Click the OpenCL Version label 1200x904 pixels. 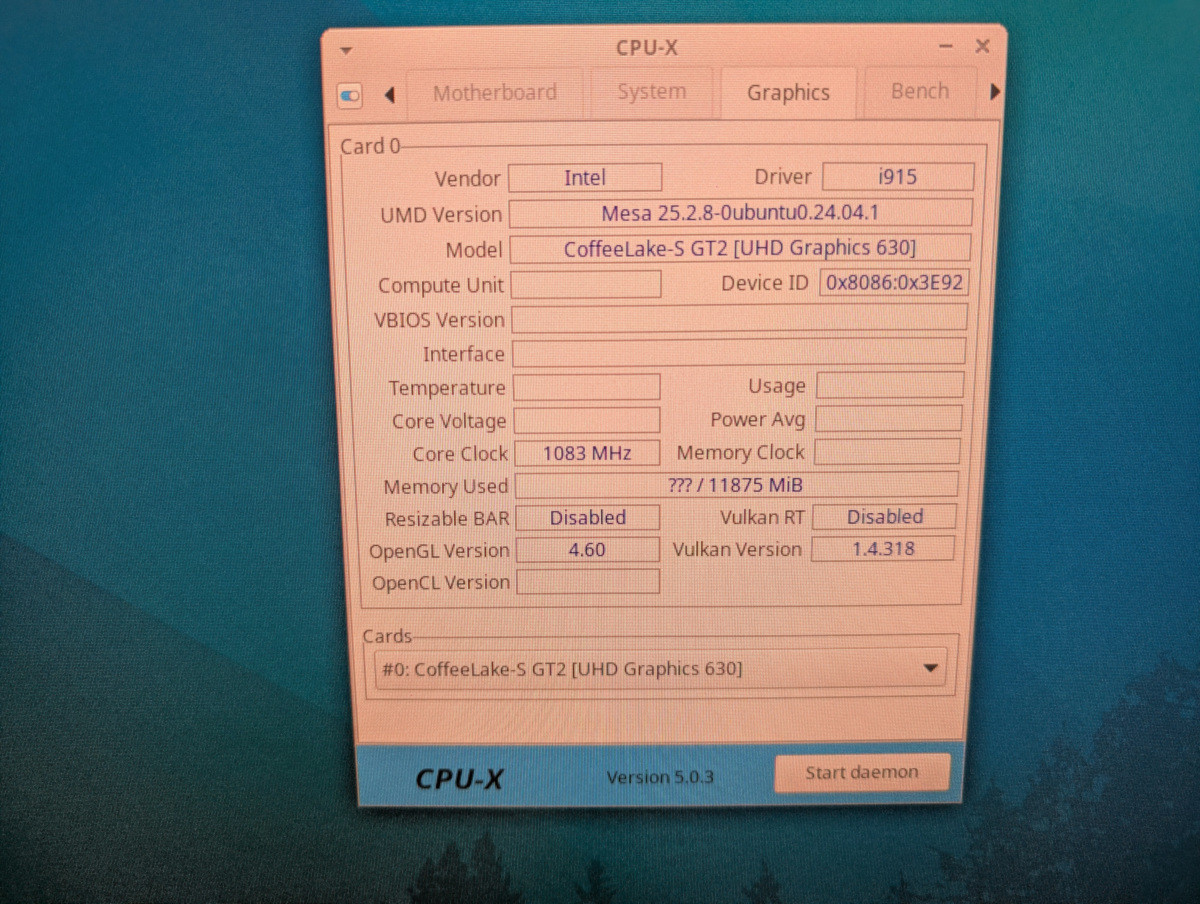point(441,582)
